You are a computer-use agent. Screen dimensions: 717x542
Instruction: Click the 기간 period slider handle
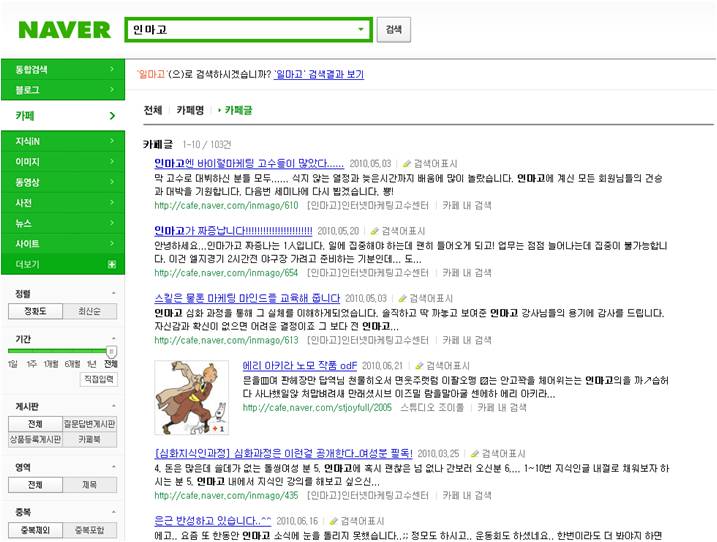(x=111, y=352)
